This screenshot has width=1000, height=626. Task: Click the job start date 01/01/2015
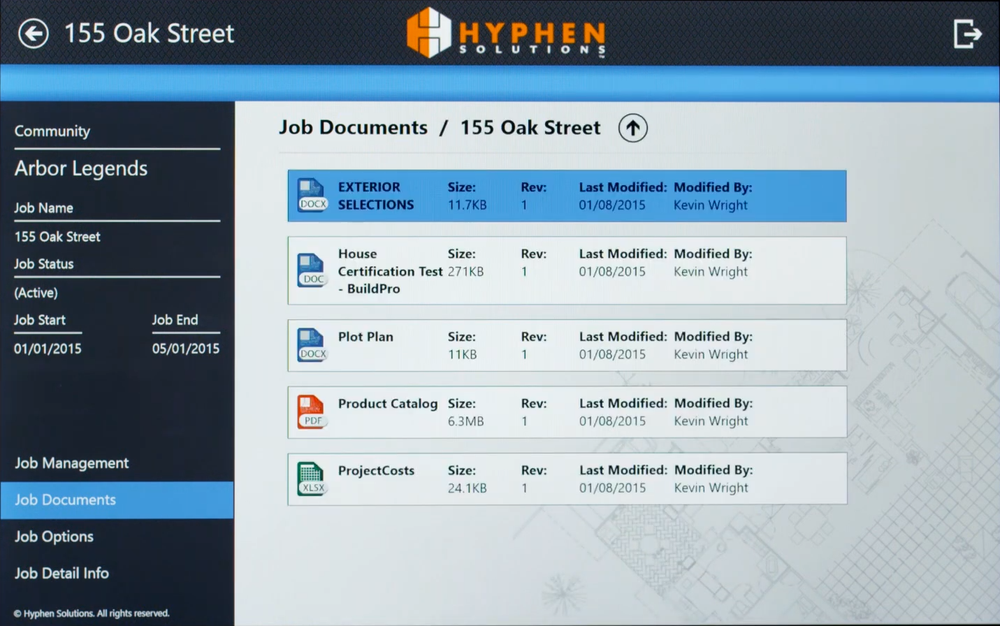point(48,349)
